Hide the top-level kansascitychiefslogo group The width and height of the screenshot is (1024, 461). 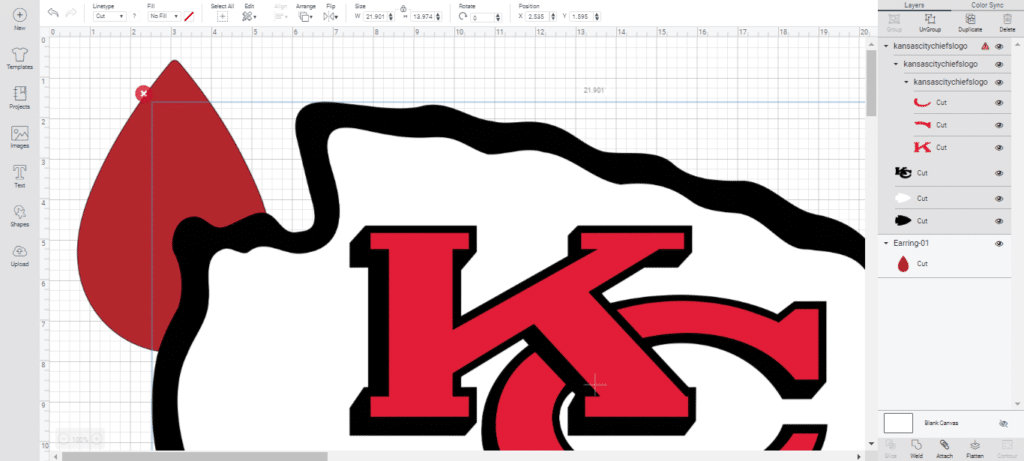click(x=999, y=46)
